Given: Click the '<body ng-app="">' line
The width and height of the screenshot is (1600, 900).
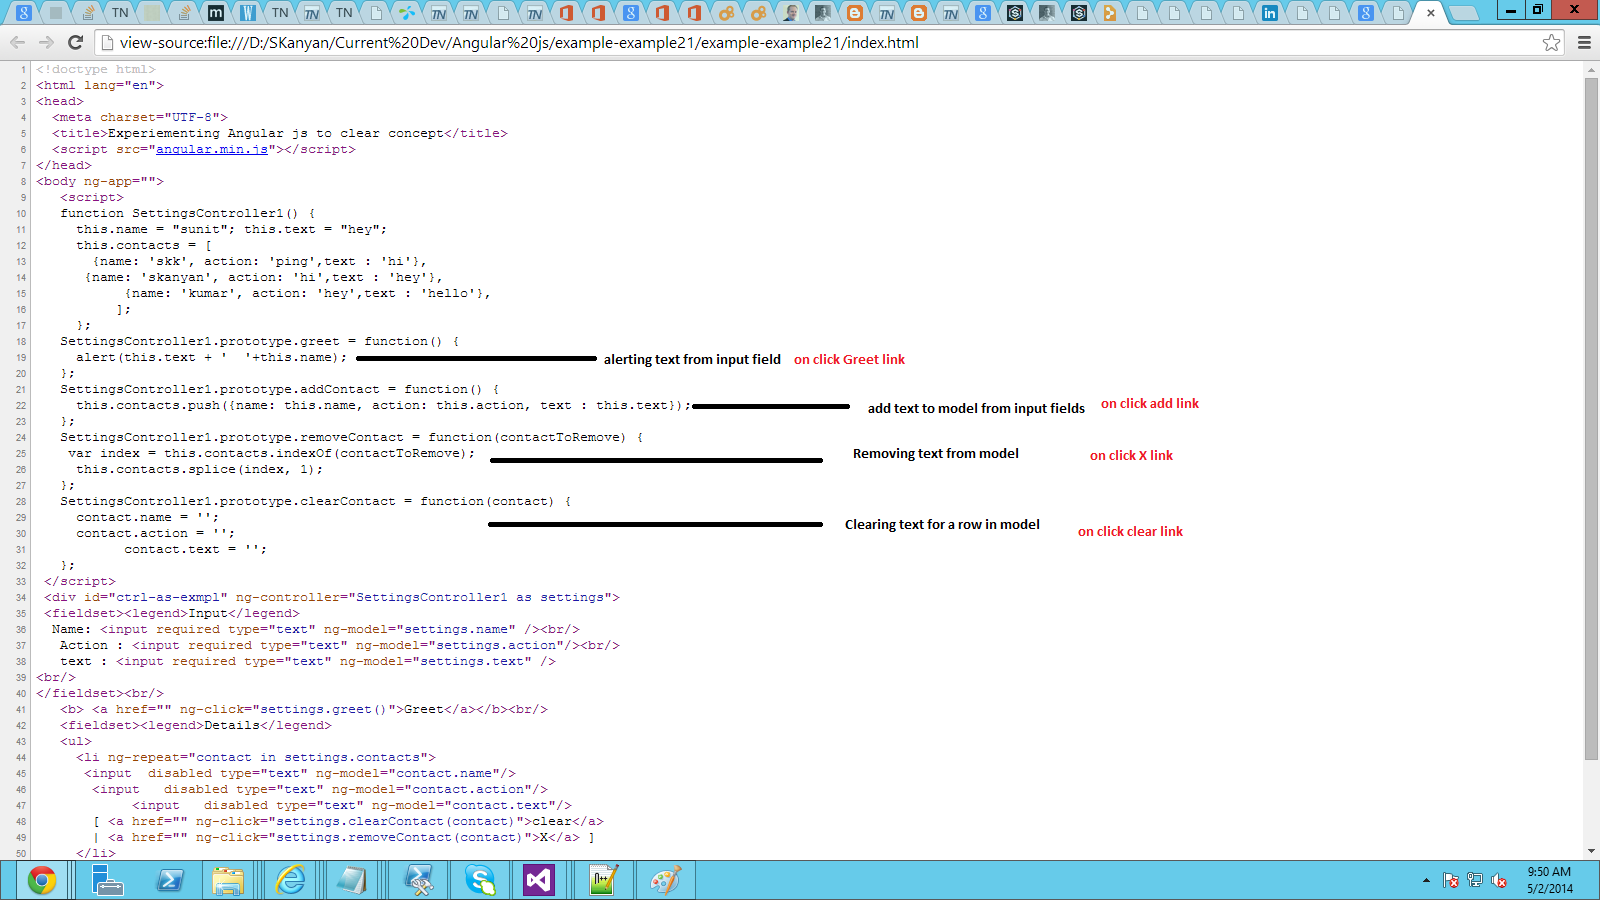Looking at the screenshot, I should (x=100, y=181).
